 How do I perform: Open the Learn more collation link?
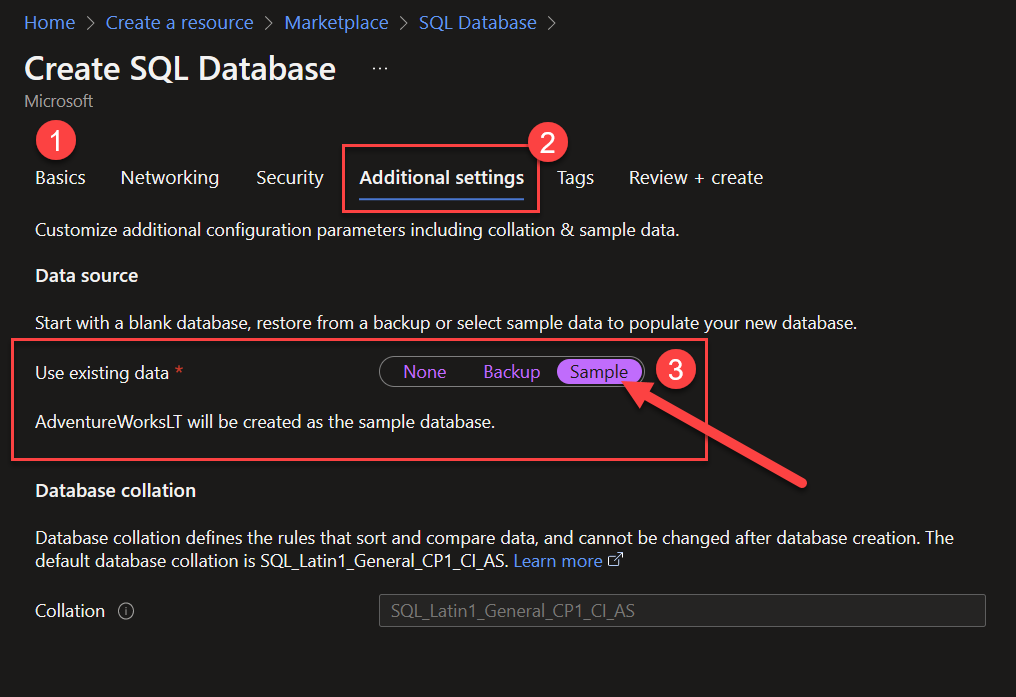(x=558, y=561)
